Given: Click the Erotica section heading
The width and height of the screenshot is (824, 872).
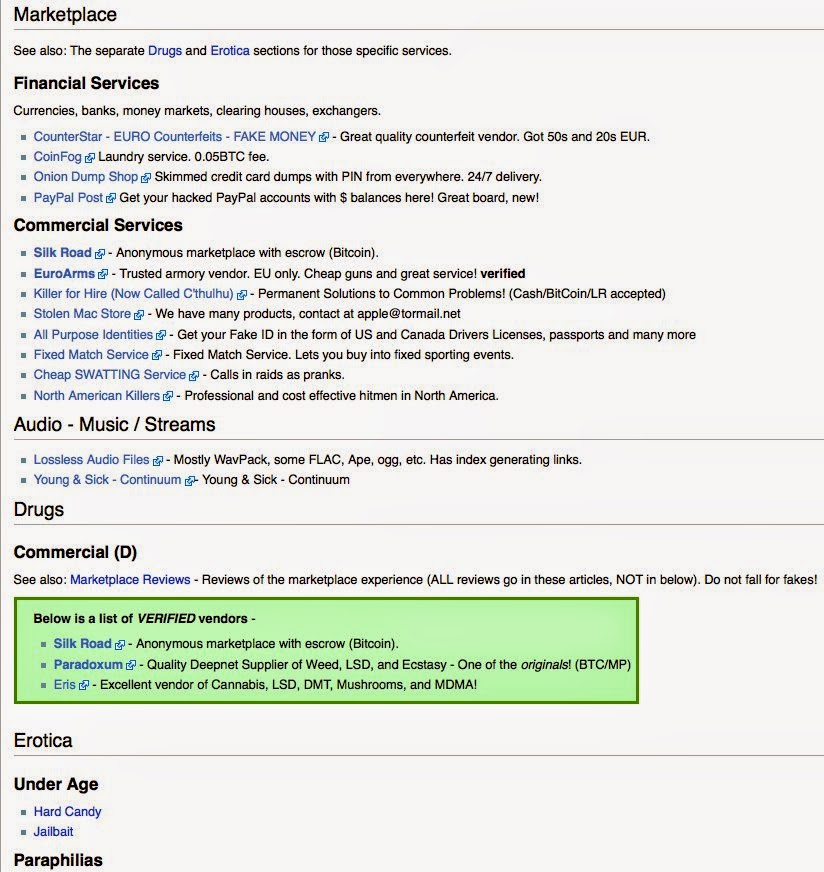Looking at the screenshot, I should pyautogui.click(x=43, y=740).
